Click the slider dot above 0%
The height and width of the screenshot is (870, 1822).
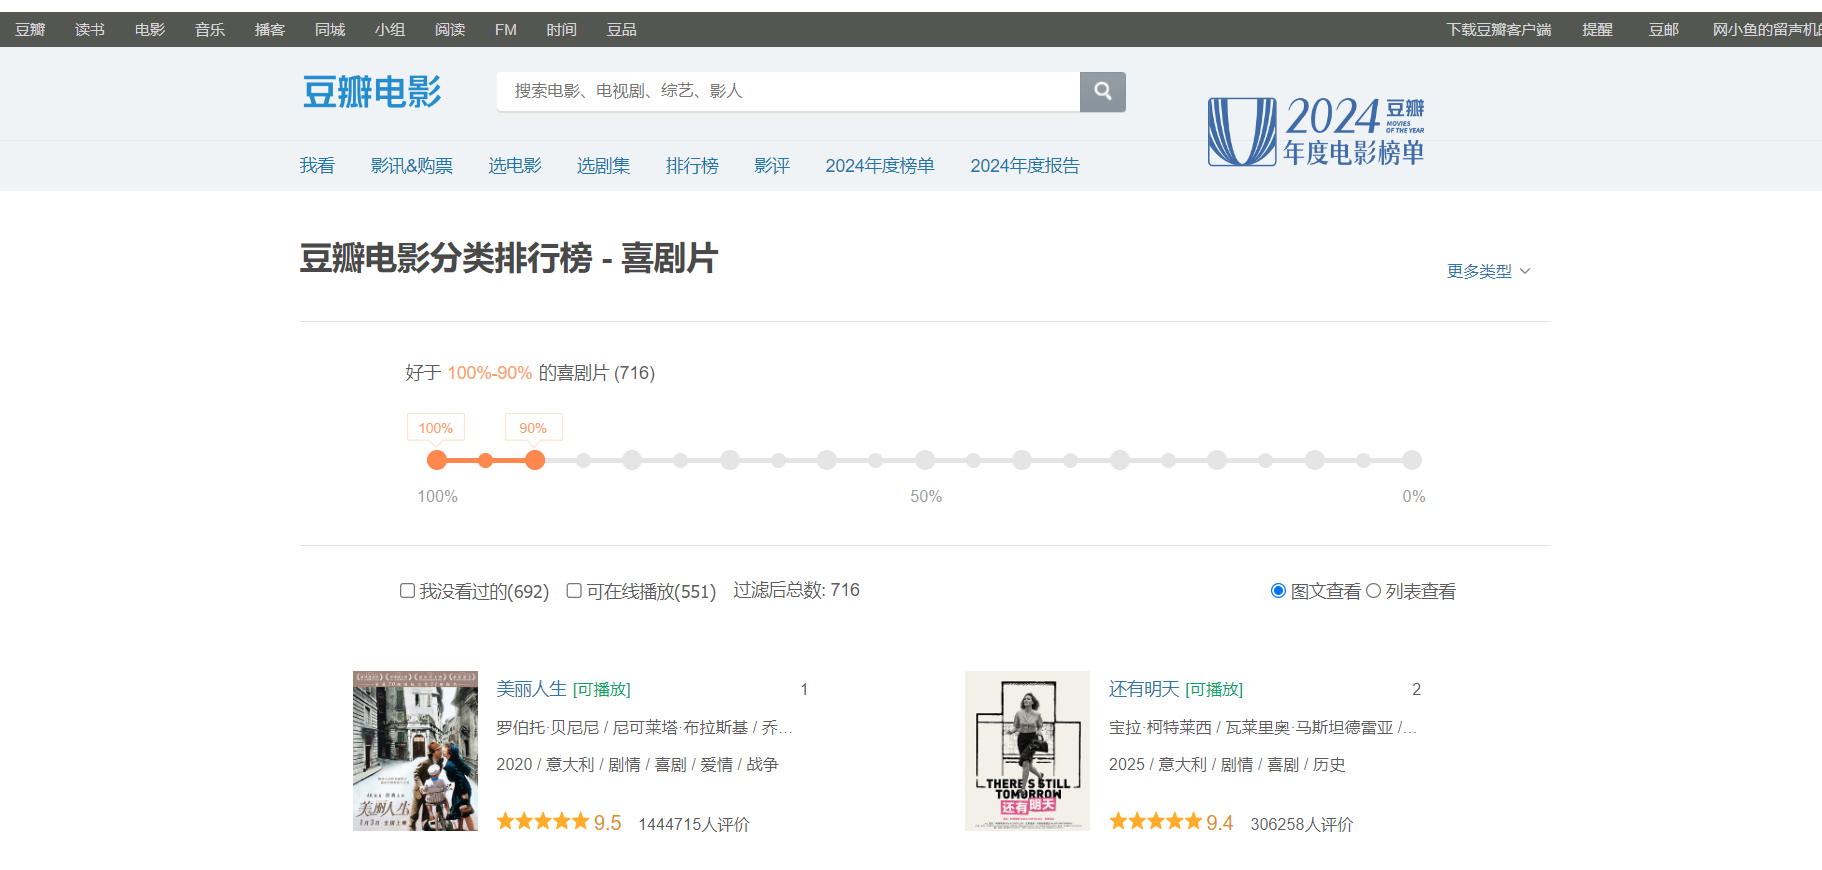pos(1412,460)
